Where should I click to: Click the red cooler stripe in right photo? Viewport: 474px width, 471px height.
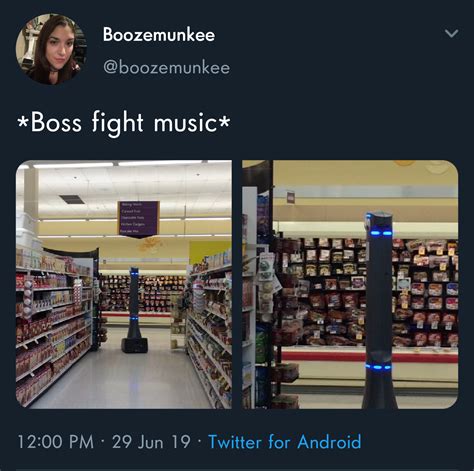coord(370,356)
